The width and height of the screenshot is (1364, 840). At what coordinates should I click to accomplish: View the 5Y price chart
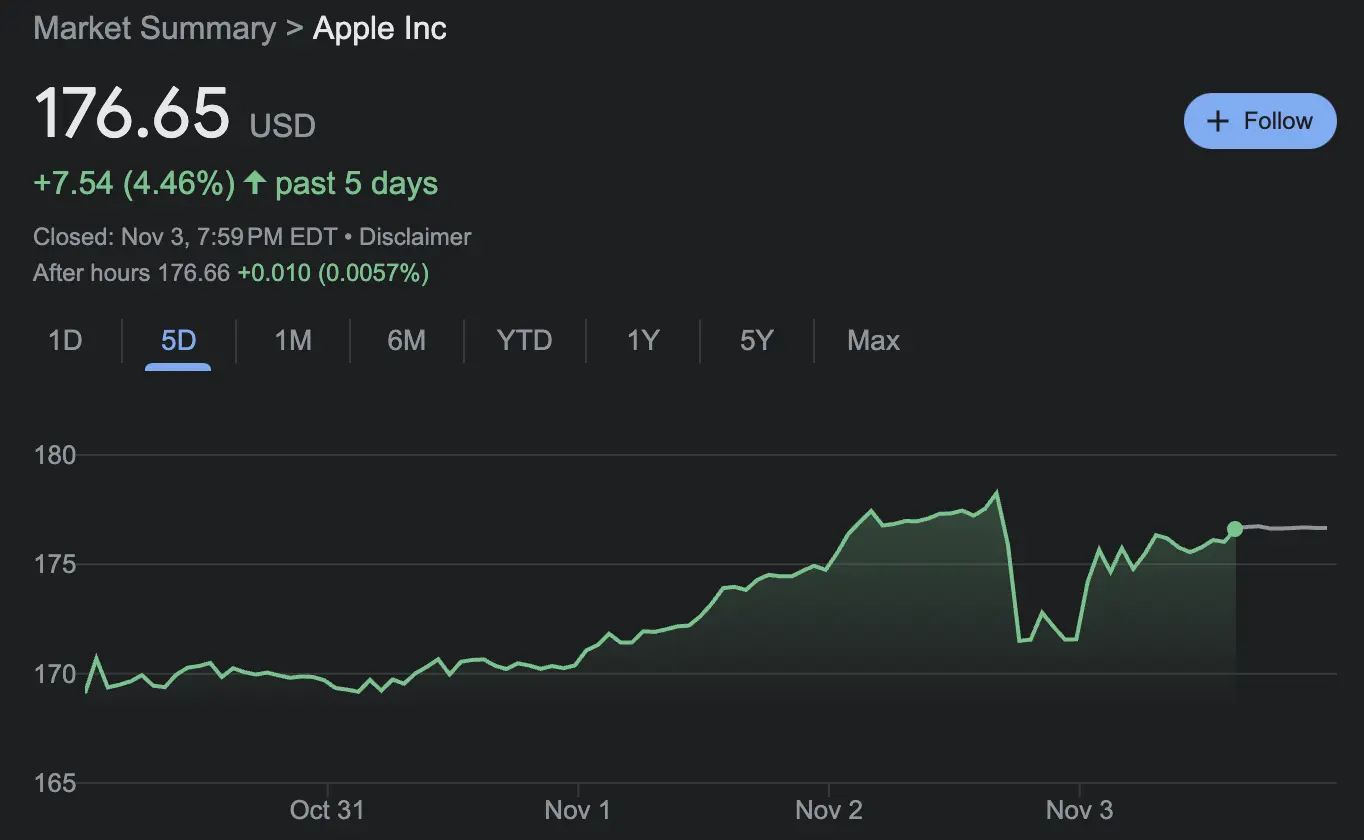click(x=756, y=341)
